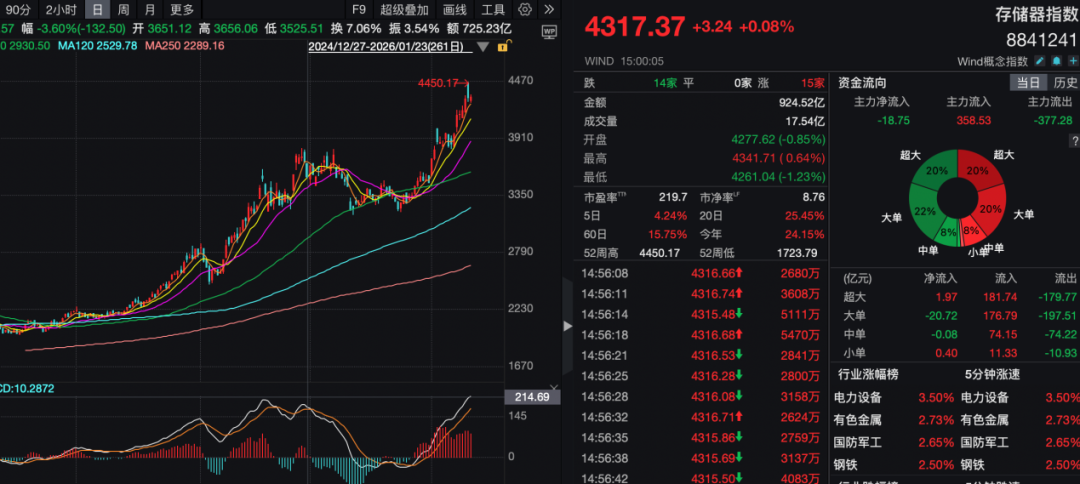Open the chart settings gear icon

tap(525, 9)
